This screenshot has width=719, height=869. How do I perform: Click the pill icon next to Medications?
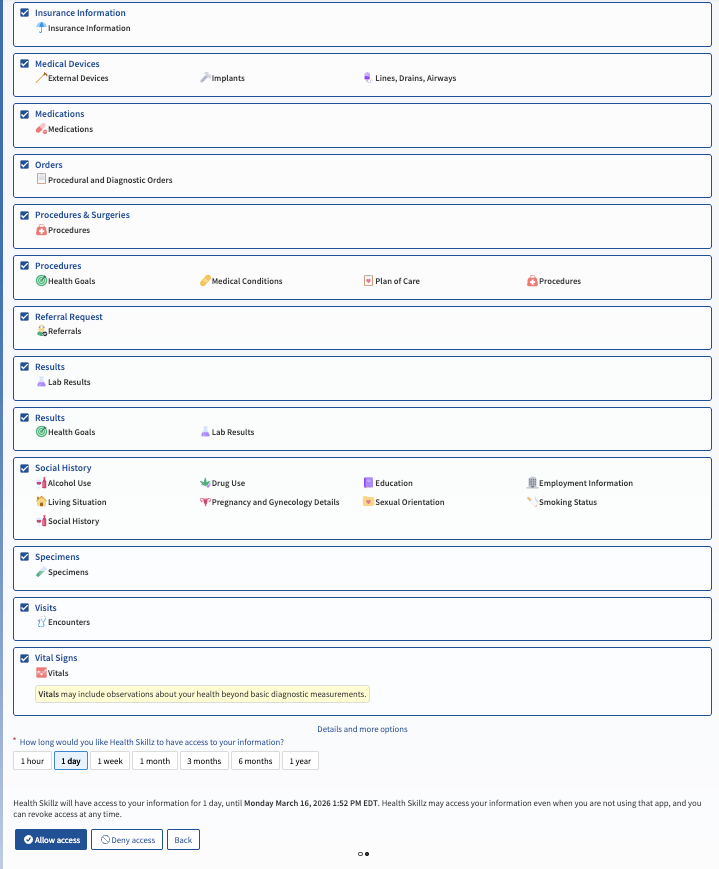(41, 129)
